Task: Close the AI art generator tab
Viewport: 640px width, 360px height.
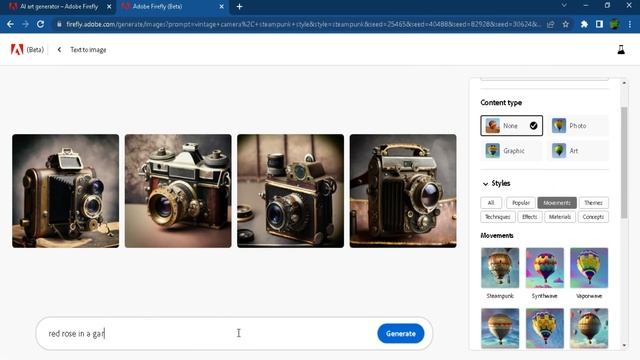Action: coord(109,7)
